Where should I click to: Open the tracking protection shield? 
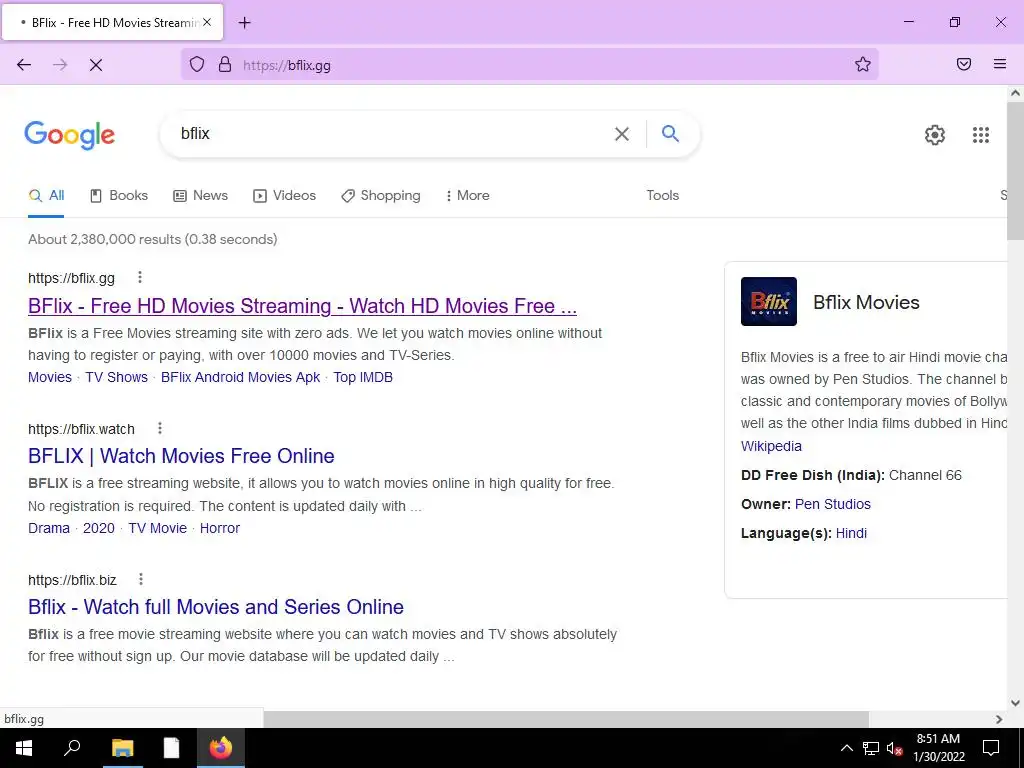[197, 64]
